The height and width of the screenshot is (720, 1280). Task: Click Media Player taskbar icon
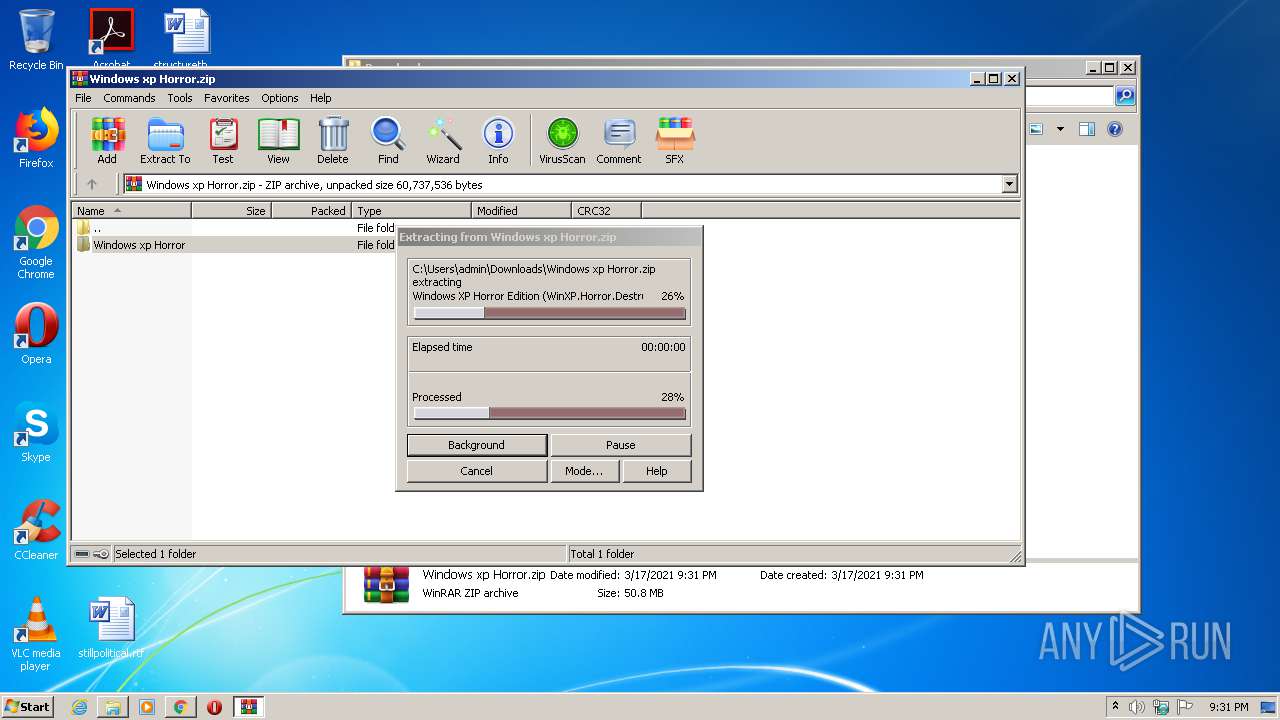(147, 707)
